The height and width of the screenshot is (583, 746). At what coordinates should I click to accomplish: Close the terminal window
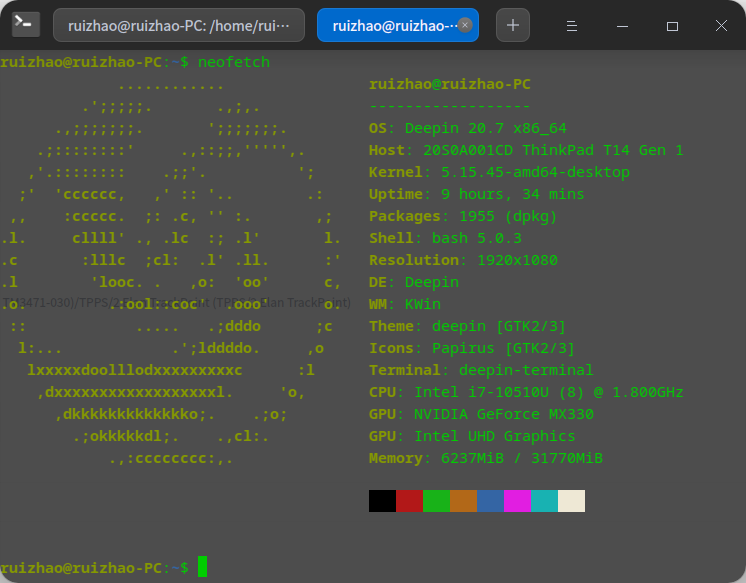[x=721, y=26]
